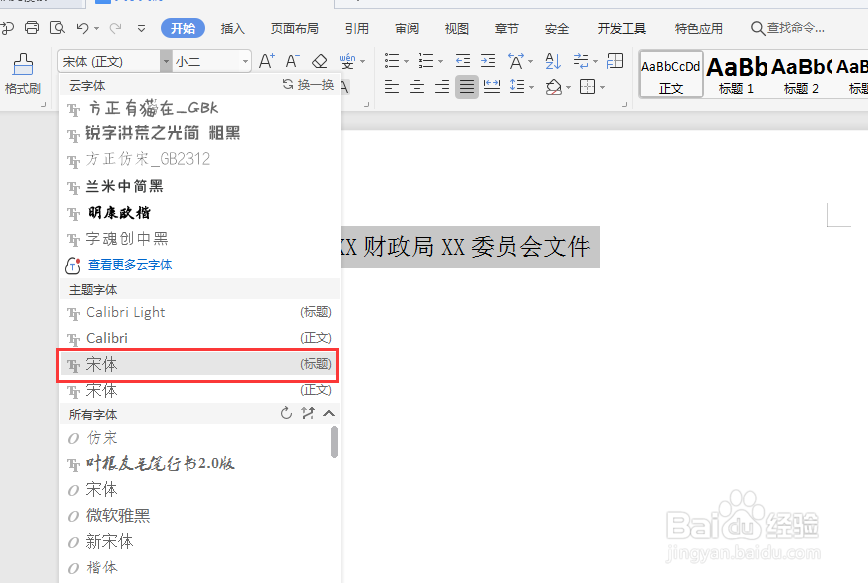Toggle justify alignment
The height and width of the screenshot is (583, 868).
tap(467, 87)
